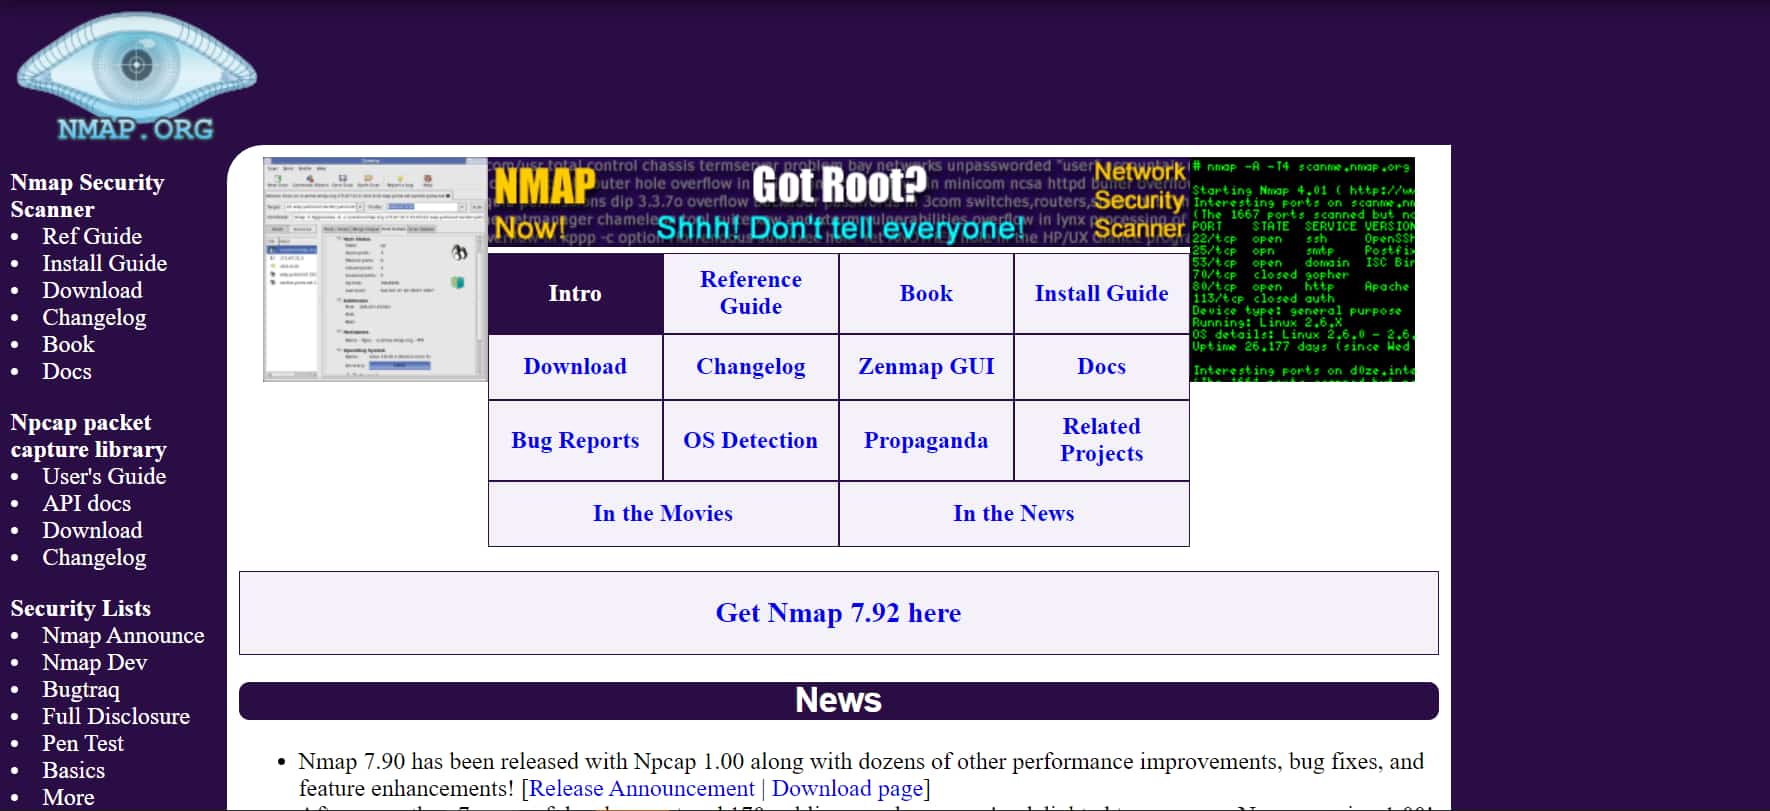
Task: Open Pen Test list
Action: coord(83,743)
